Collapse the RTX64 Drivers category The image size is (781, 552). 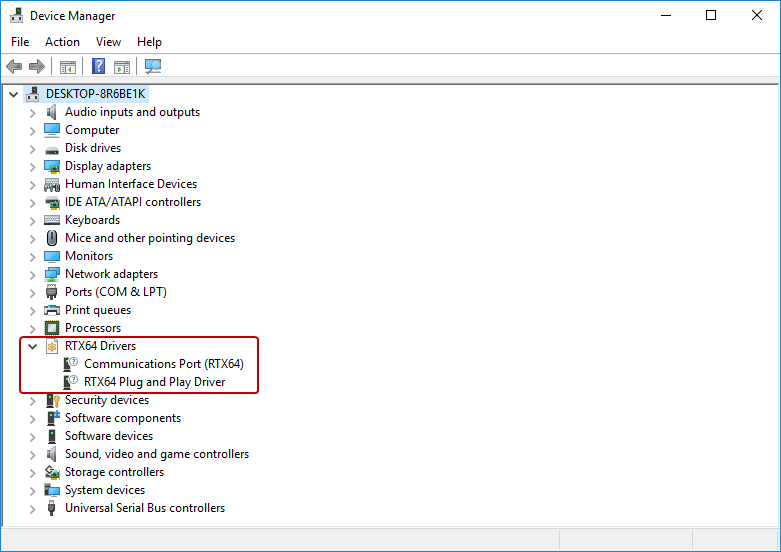coord(32,346)
